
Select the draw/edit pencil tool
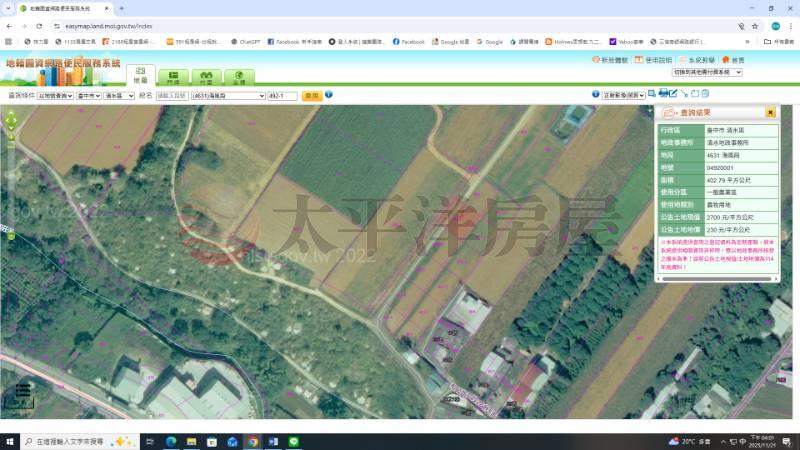pyautogui.click(x=673, y=94)
